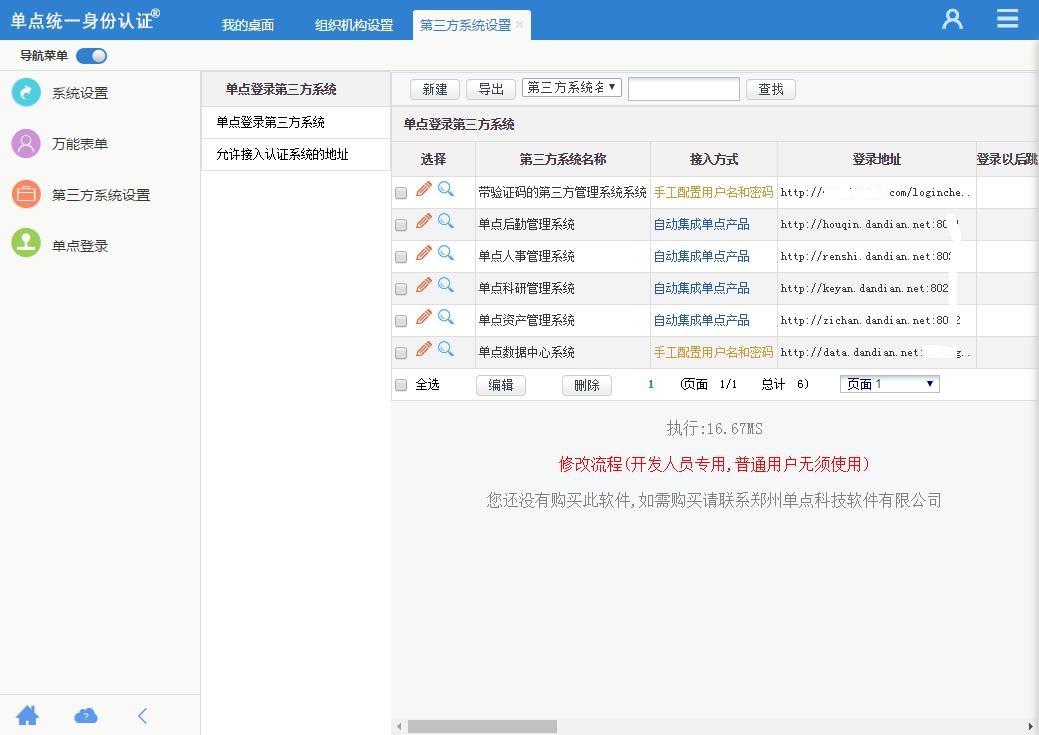The image size is (1039, 735).
Task: Click the 第三方系统设置 briefcase icon
Action: 27,194
